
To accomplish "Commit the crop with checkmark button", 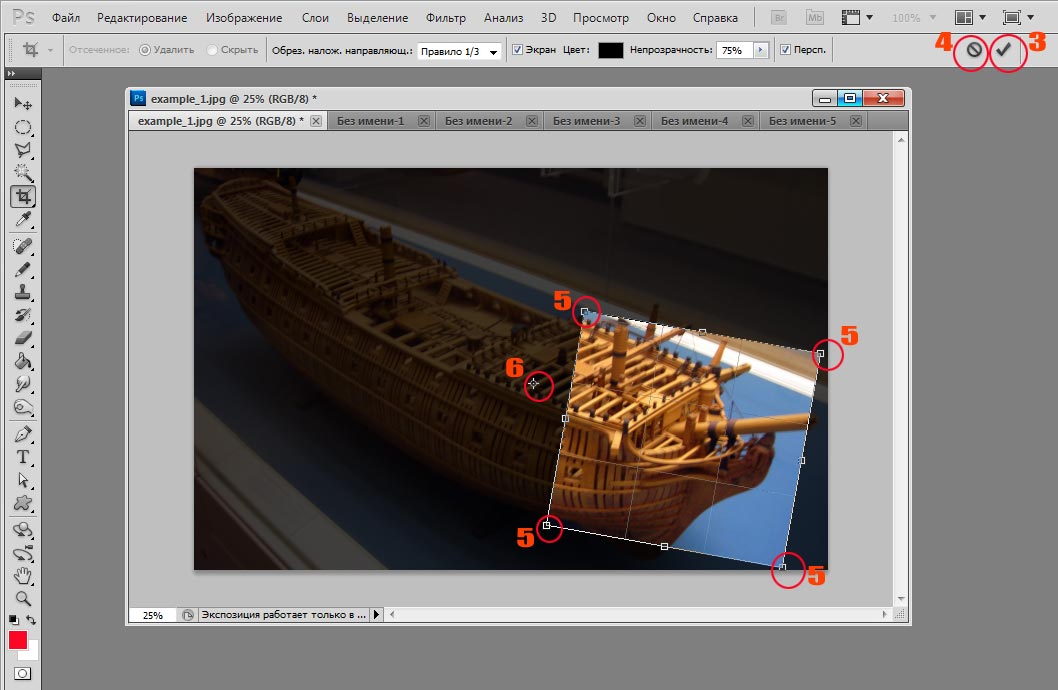I will (1004, 50).
